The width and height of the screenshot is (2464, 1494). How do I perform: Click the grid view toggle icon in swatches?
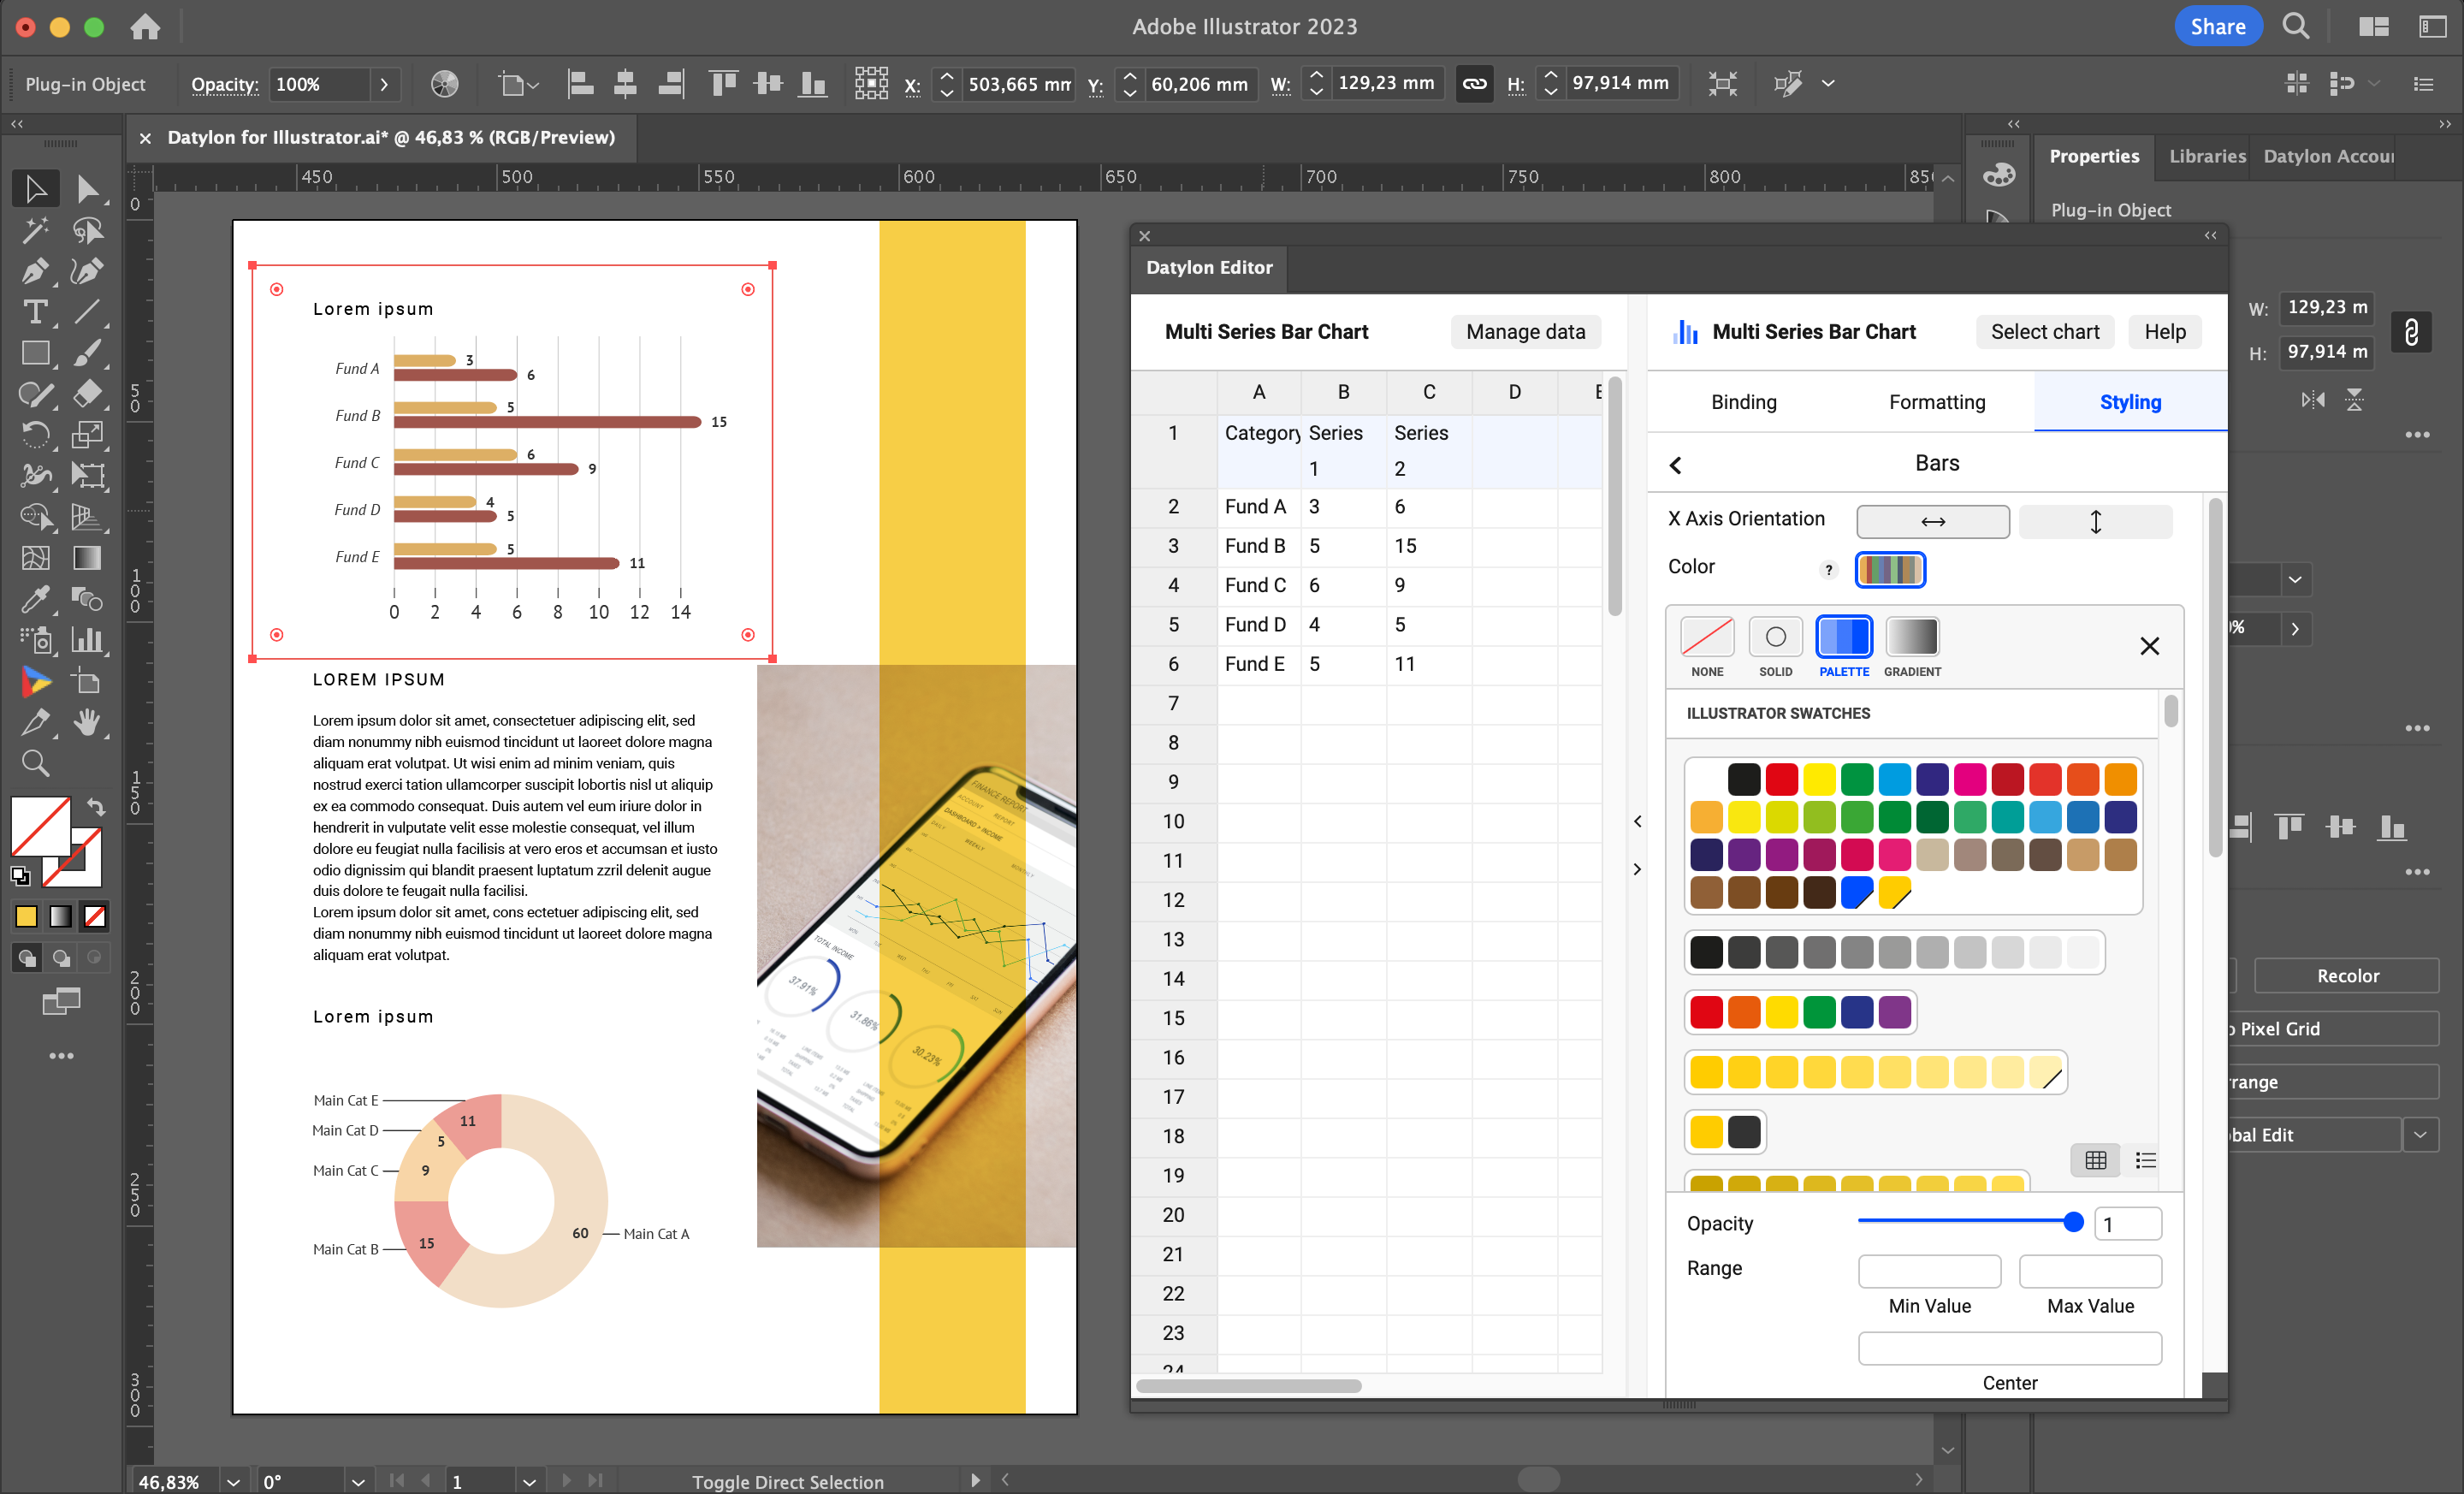[2096, 1158]
